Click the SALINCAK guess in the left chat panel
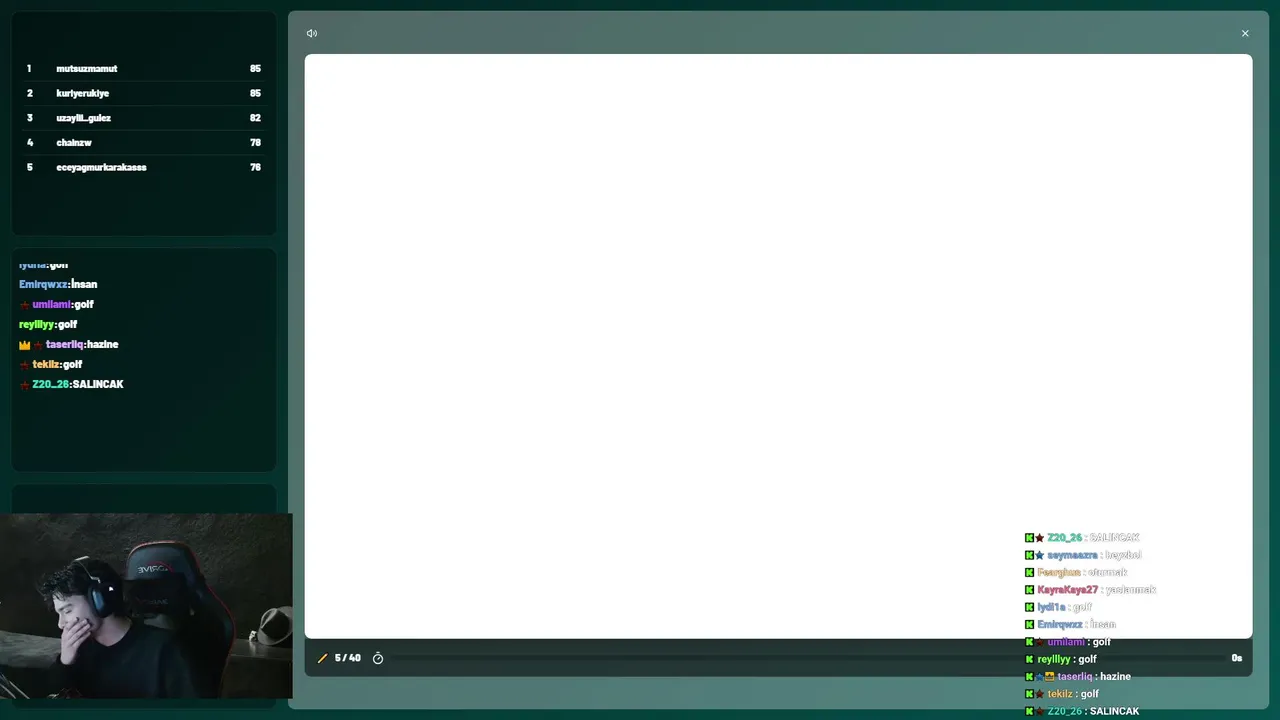 (x=98, y=385)
